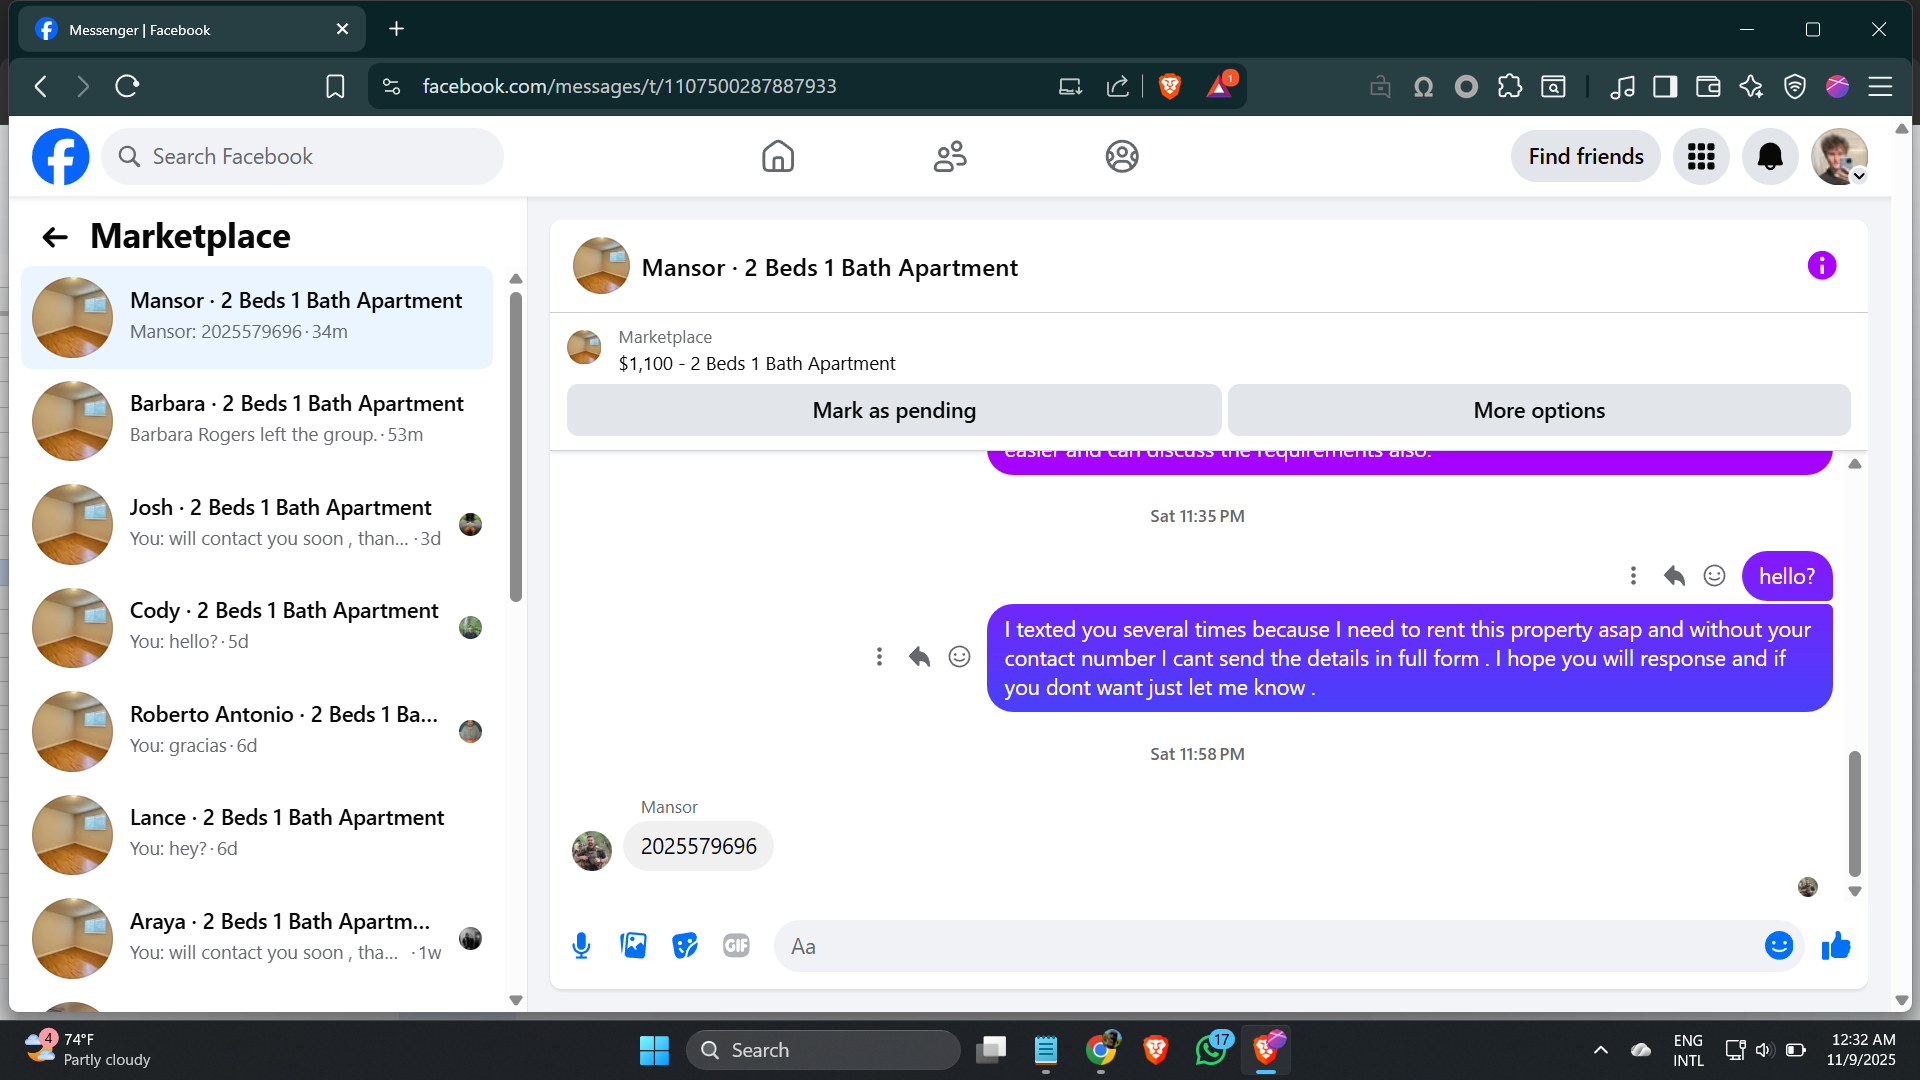Open account menu from profile picture
The height and width of the screenshot is (1080, 1920).
click(x=1838, y=156)
